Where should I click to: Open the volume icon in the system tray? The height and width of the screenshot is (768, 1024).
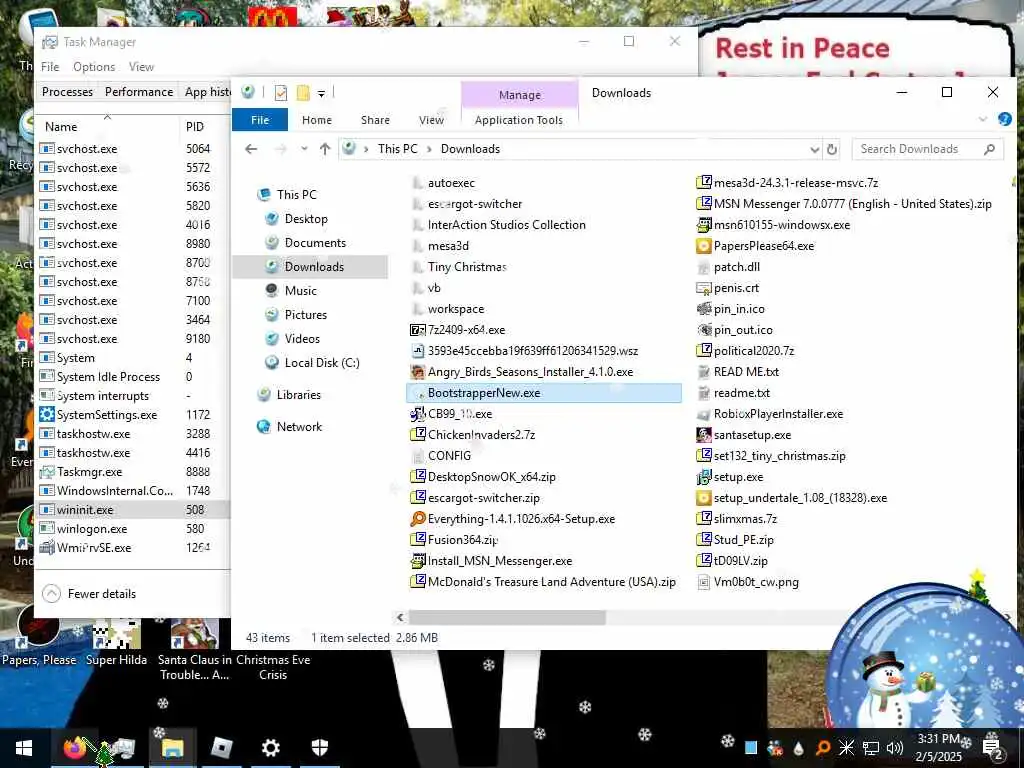click(895, 748)
